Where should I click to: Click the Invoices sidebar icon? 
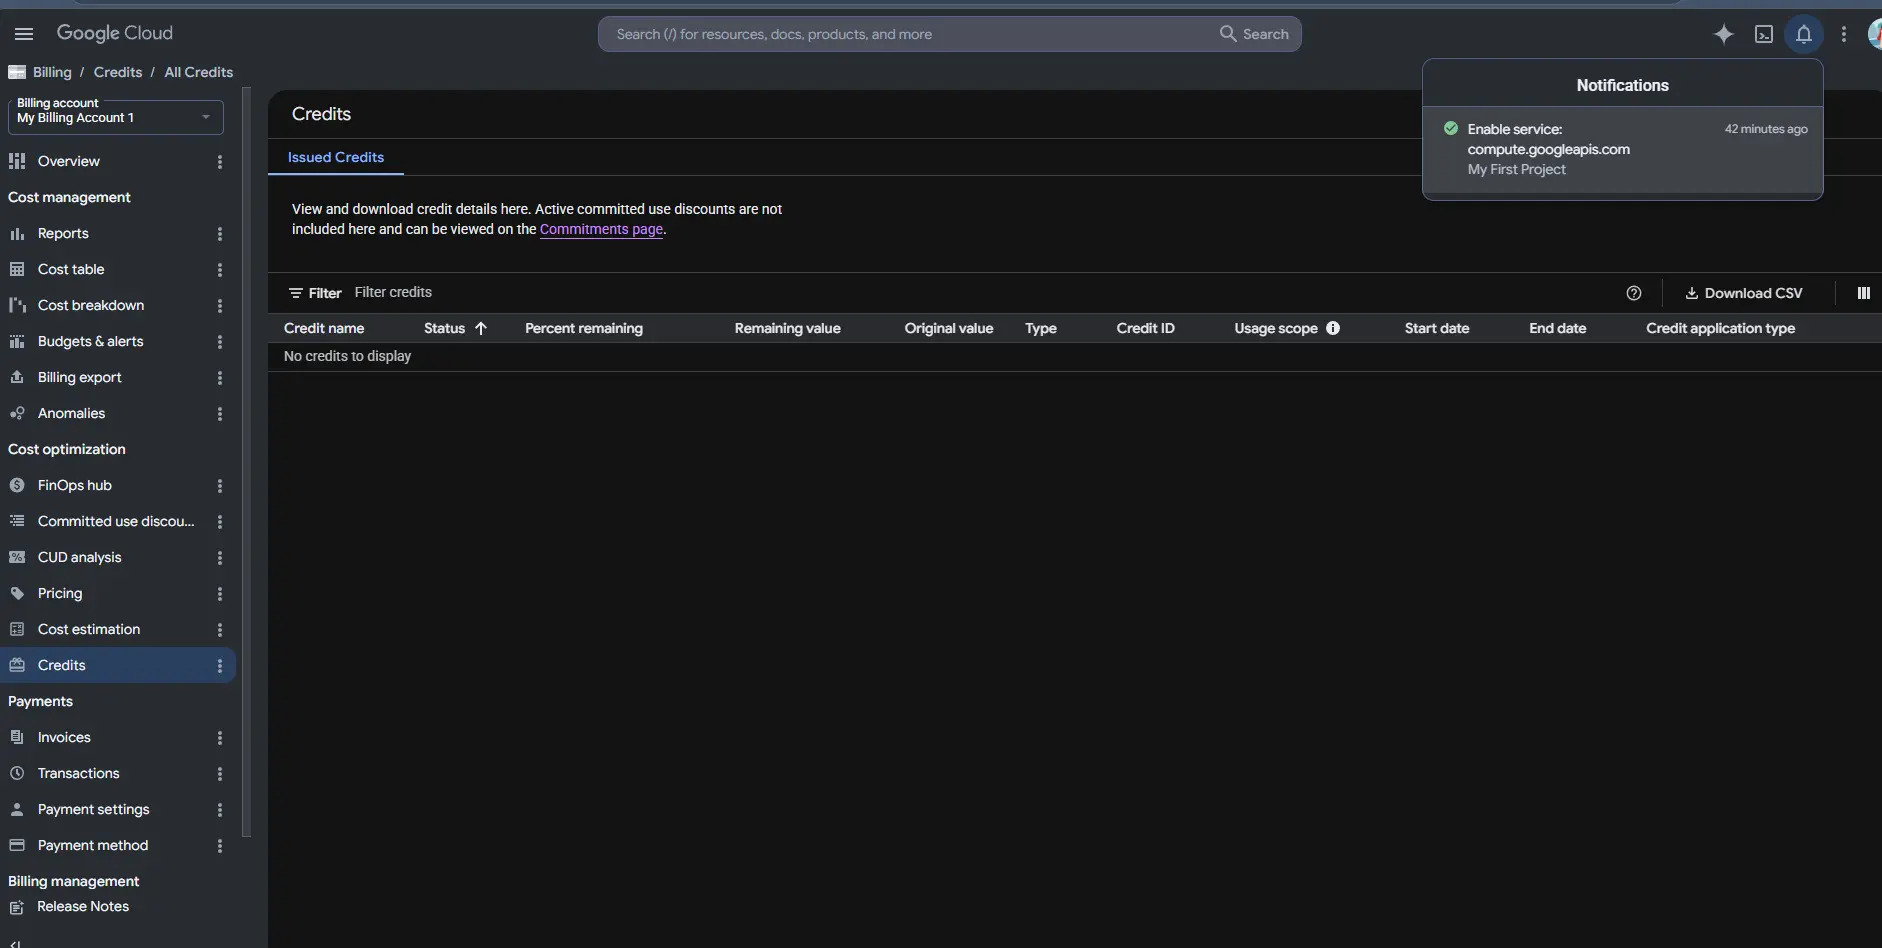coord(17,737)
